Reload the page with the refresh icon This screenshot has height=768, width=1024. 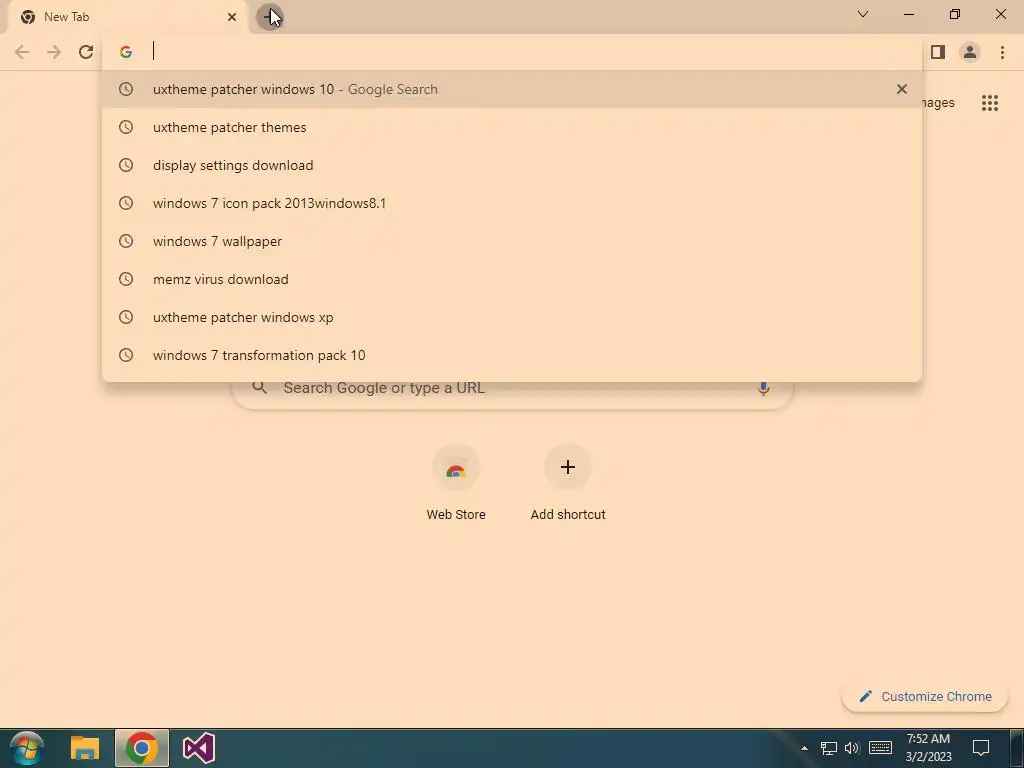coord(86,52)
